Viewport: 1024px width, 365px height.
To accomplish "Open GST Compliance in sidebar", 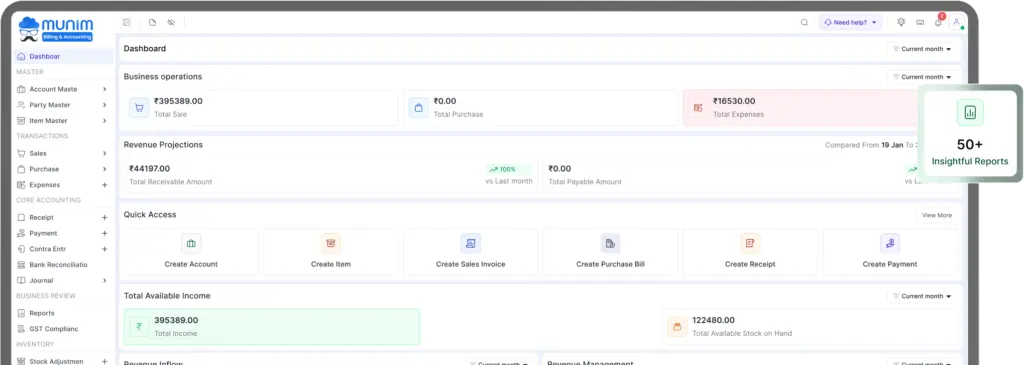I will click(x=54, y=328).
